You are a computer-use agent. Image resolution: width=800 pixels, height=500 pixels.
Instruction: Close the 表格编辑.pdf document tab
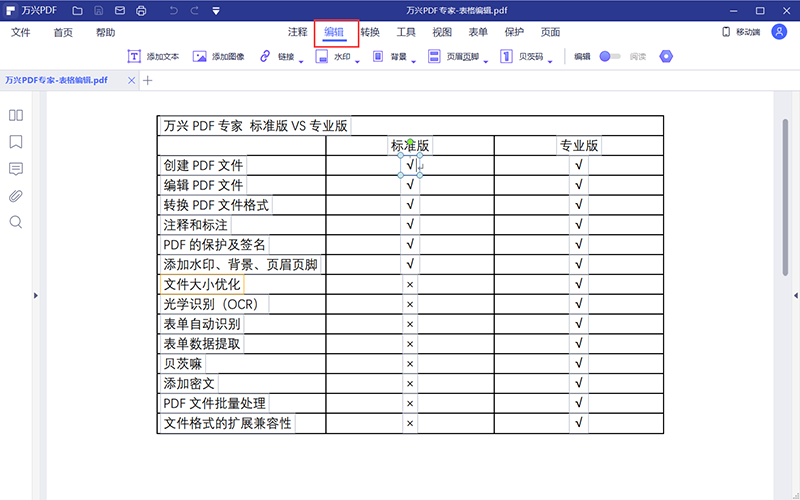coord(132,80)
